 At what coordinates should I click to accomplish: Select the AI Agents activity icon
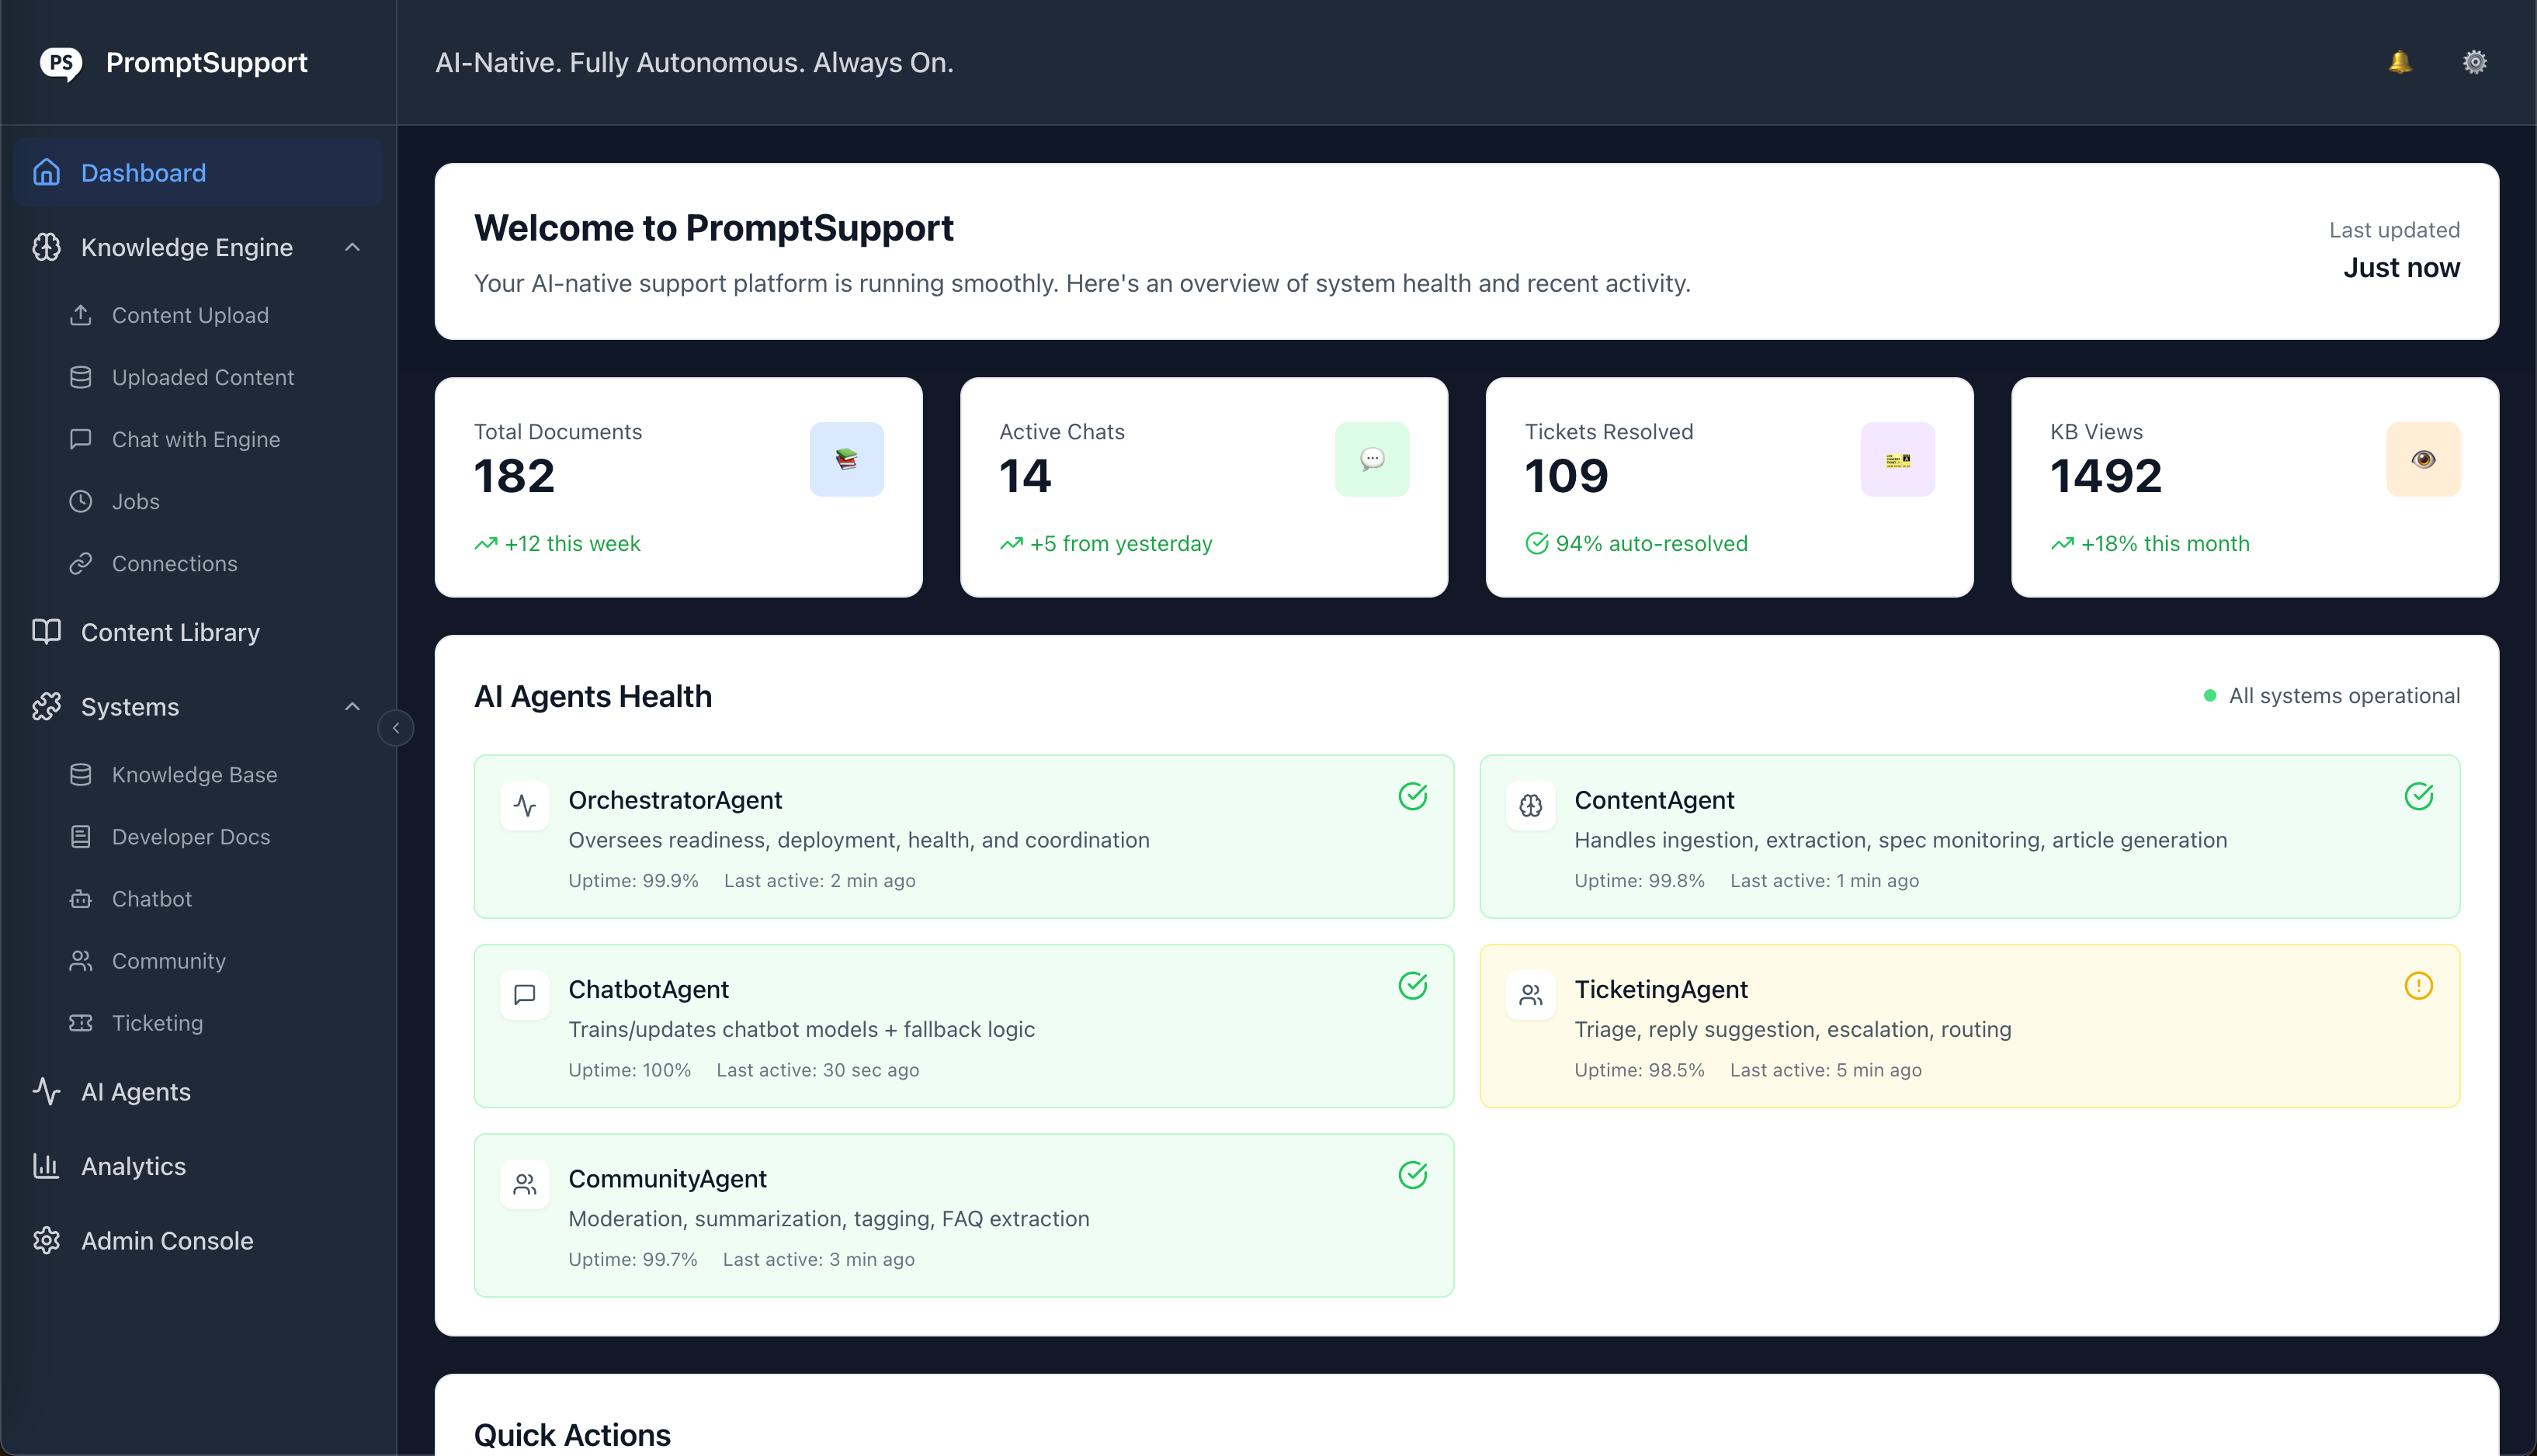click(46, 1091)
